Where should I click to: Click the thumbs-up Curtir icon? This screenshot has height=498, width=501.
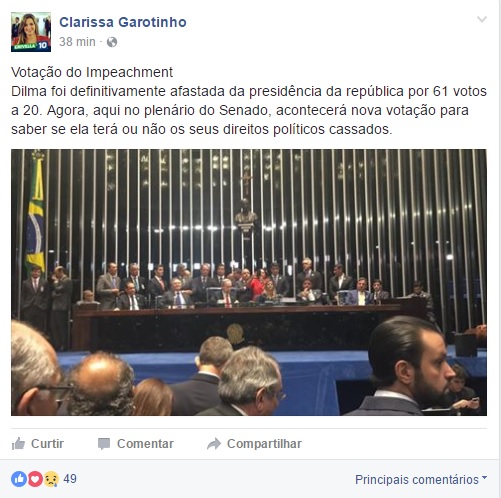pos(18,444)
